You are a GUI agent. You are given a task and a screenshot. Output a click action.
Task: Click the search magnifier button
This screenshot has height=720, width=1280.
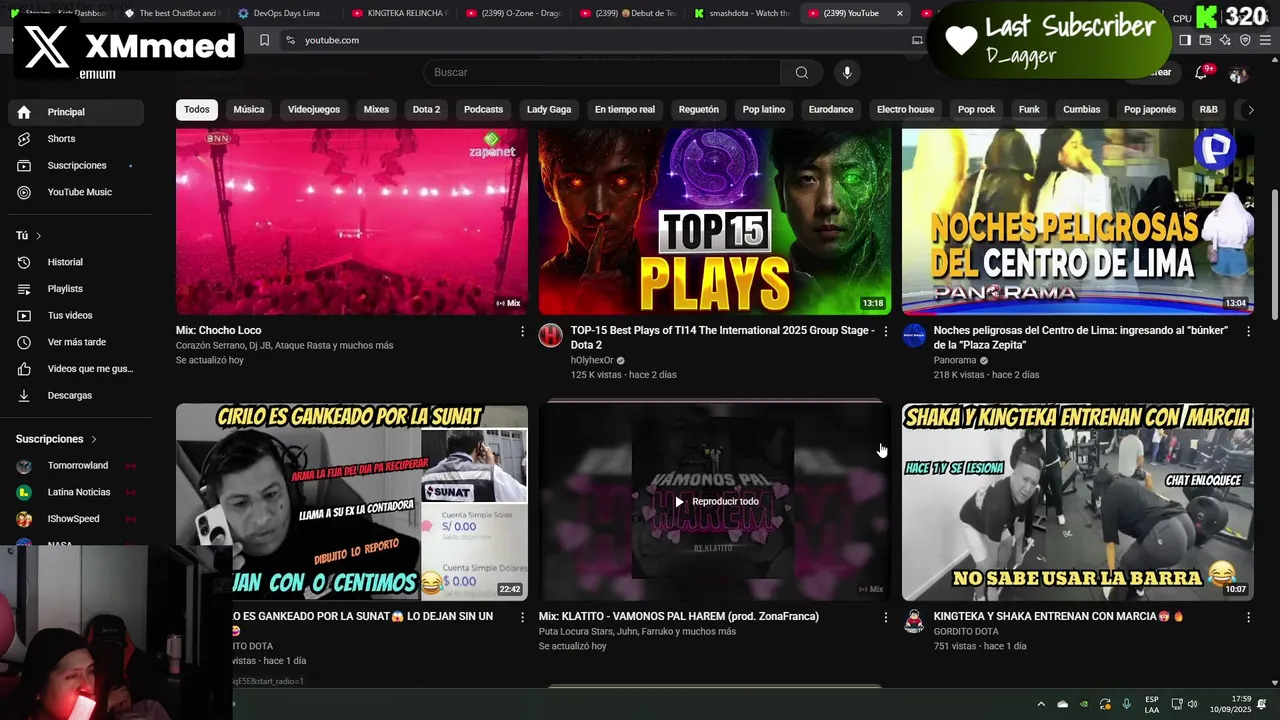(801, 72)
